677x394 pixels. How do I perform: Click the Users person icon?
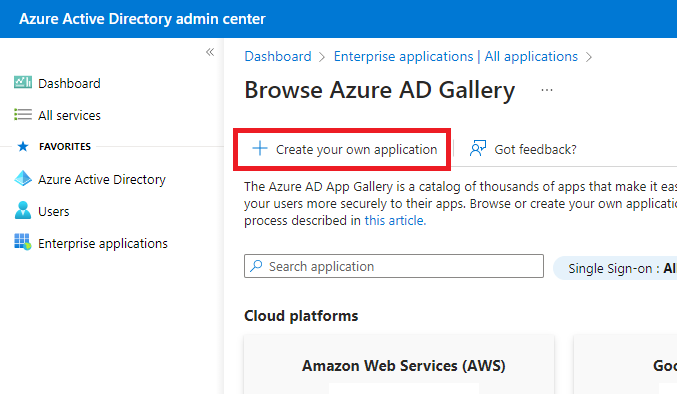[x=23, y=211]
